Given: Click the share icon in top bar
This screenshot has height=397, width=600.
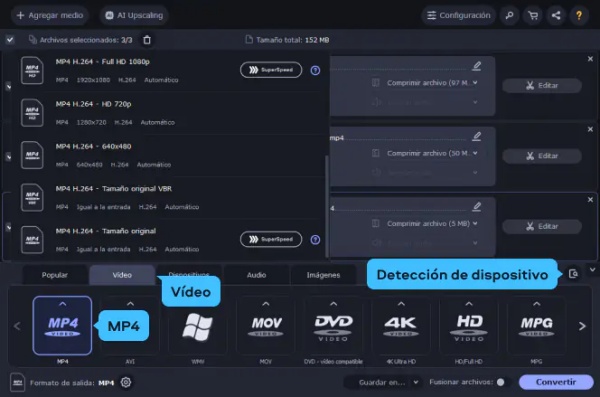Looking at the screenshot, I should [x=556, y=15].
